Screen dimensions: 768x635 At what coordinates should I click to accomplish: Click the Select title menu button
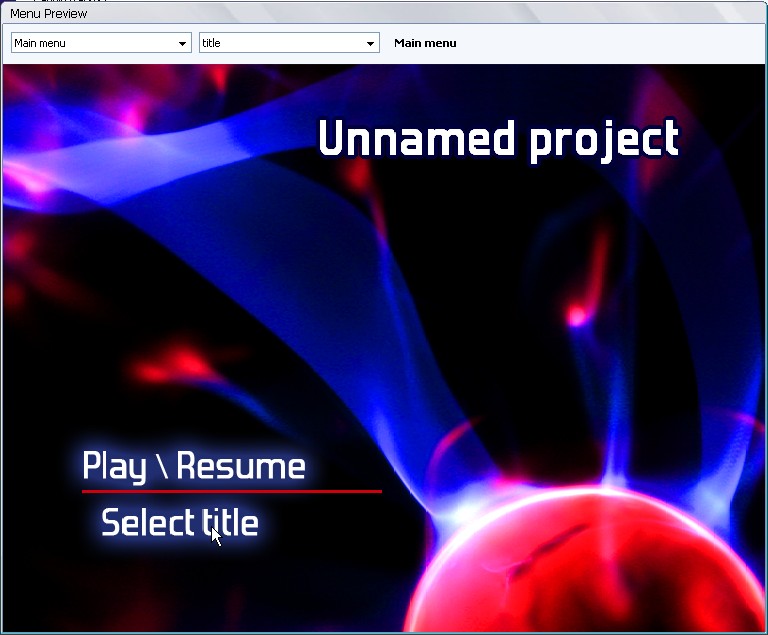[180, 522]
